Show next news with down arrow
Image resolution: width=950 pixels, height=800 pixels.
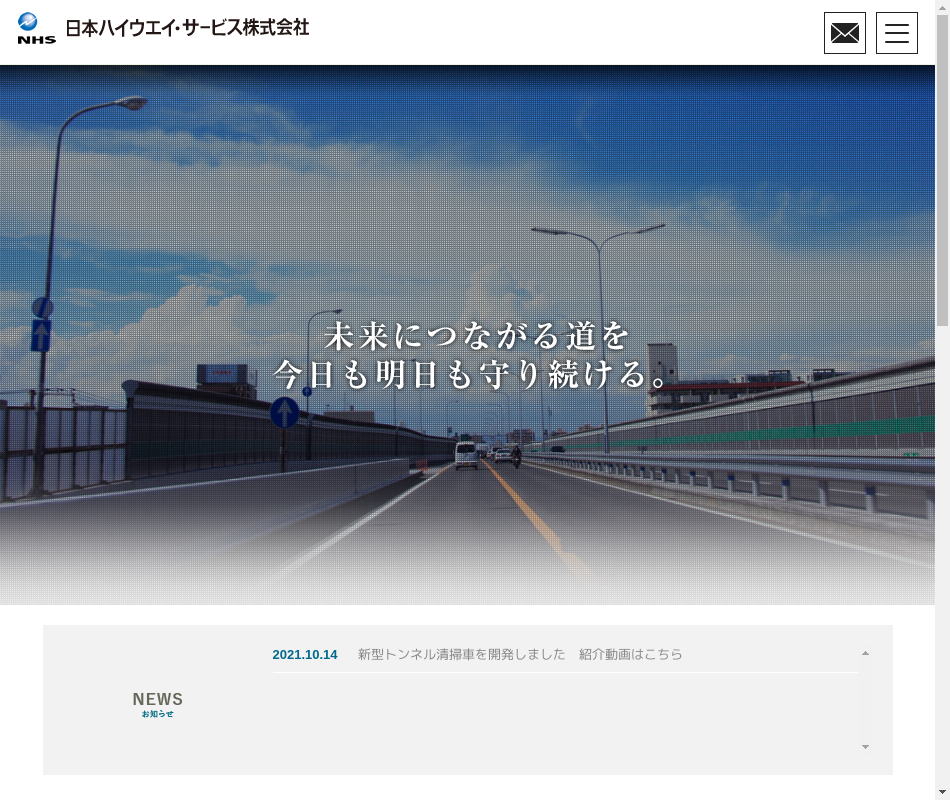pos(865,747)
